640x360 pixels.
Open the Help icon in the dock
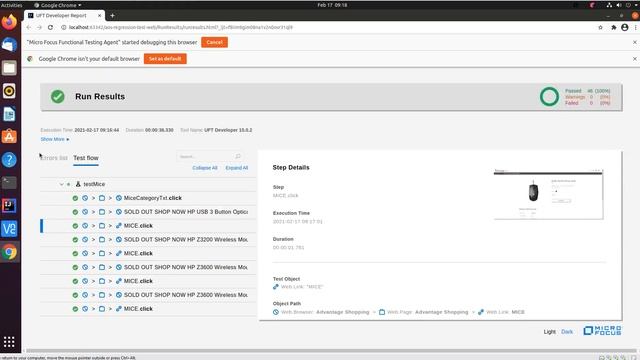[9, 160]
